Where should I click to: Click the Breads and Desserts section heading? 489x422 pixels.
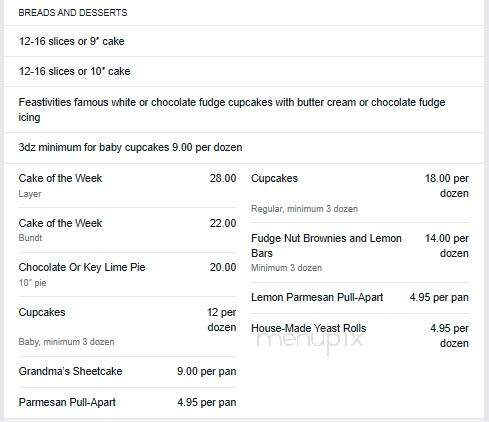[73, 13]
